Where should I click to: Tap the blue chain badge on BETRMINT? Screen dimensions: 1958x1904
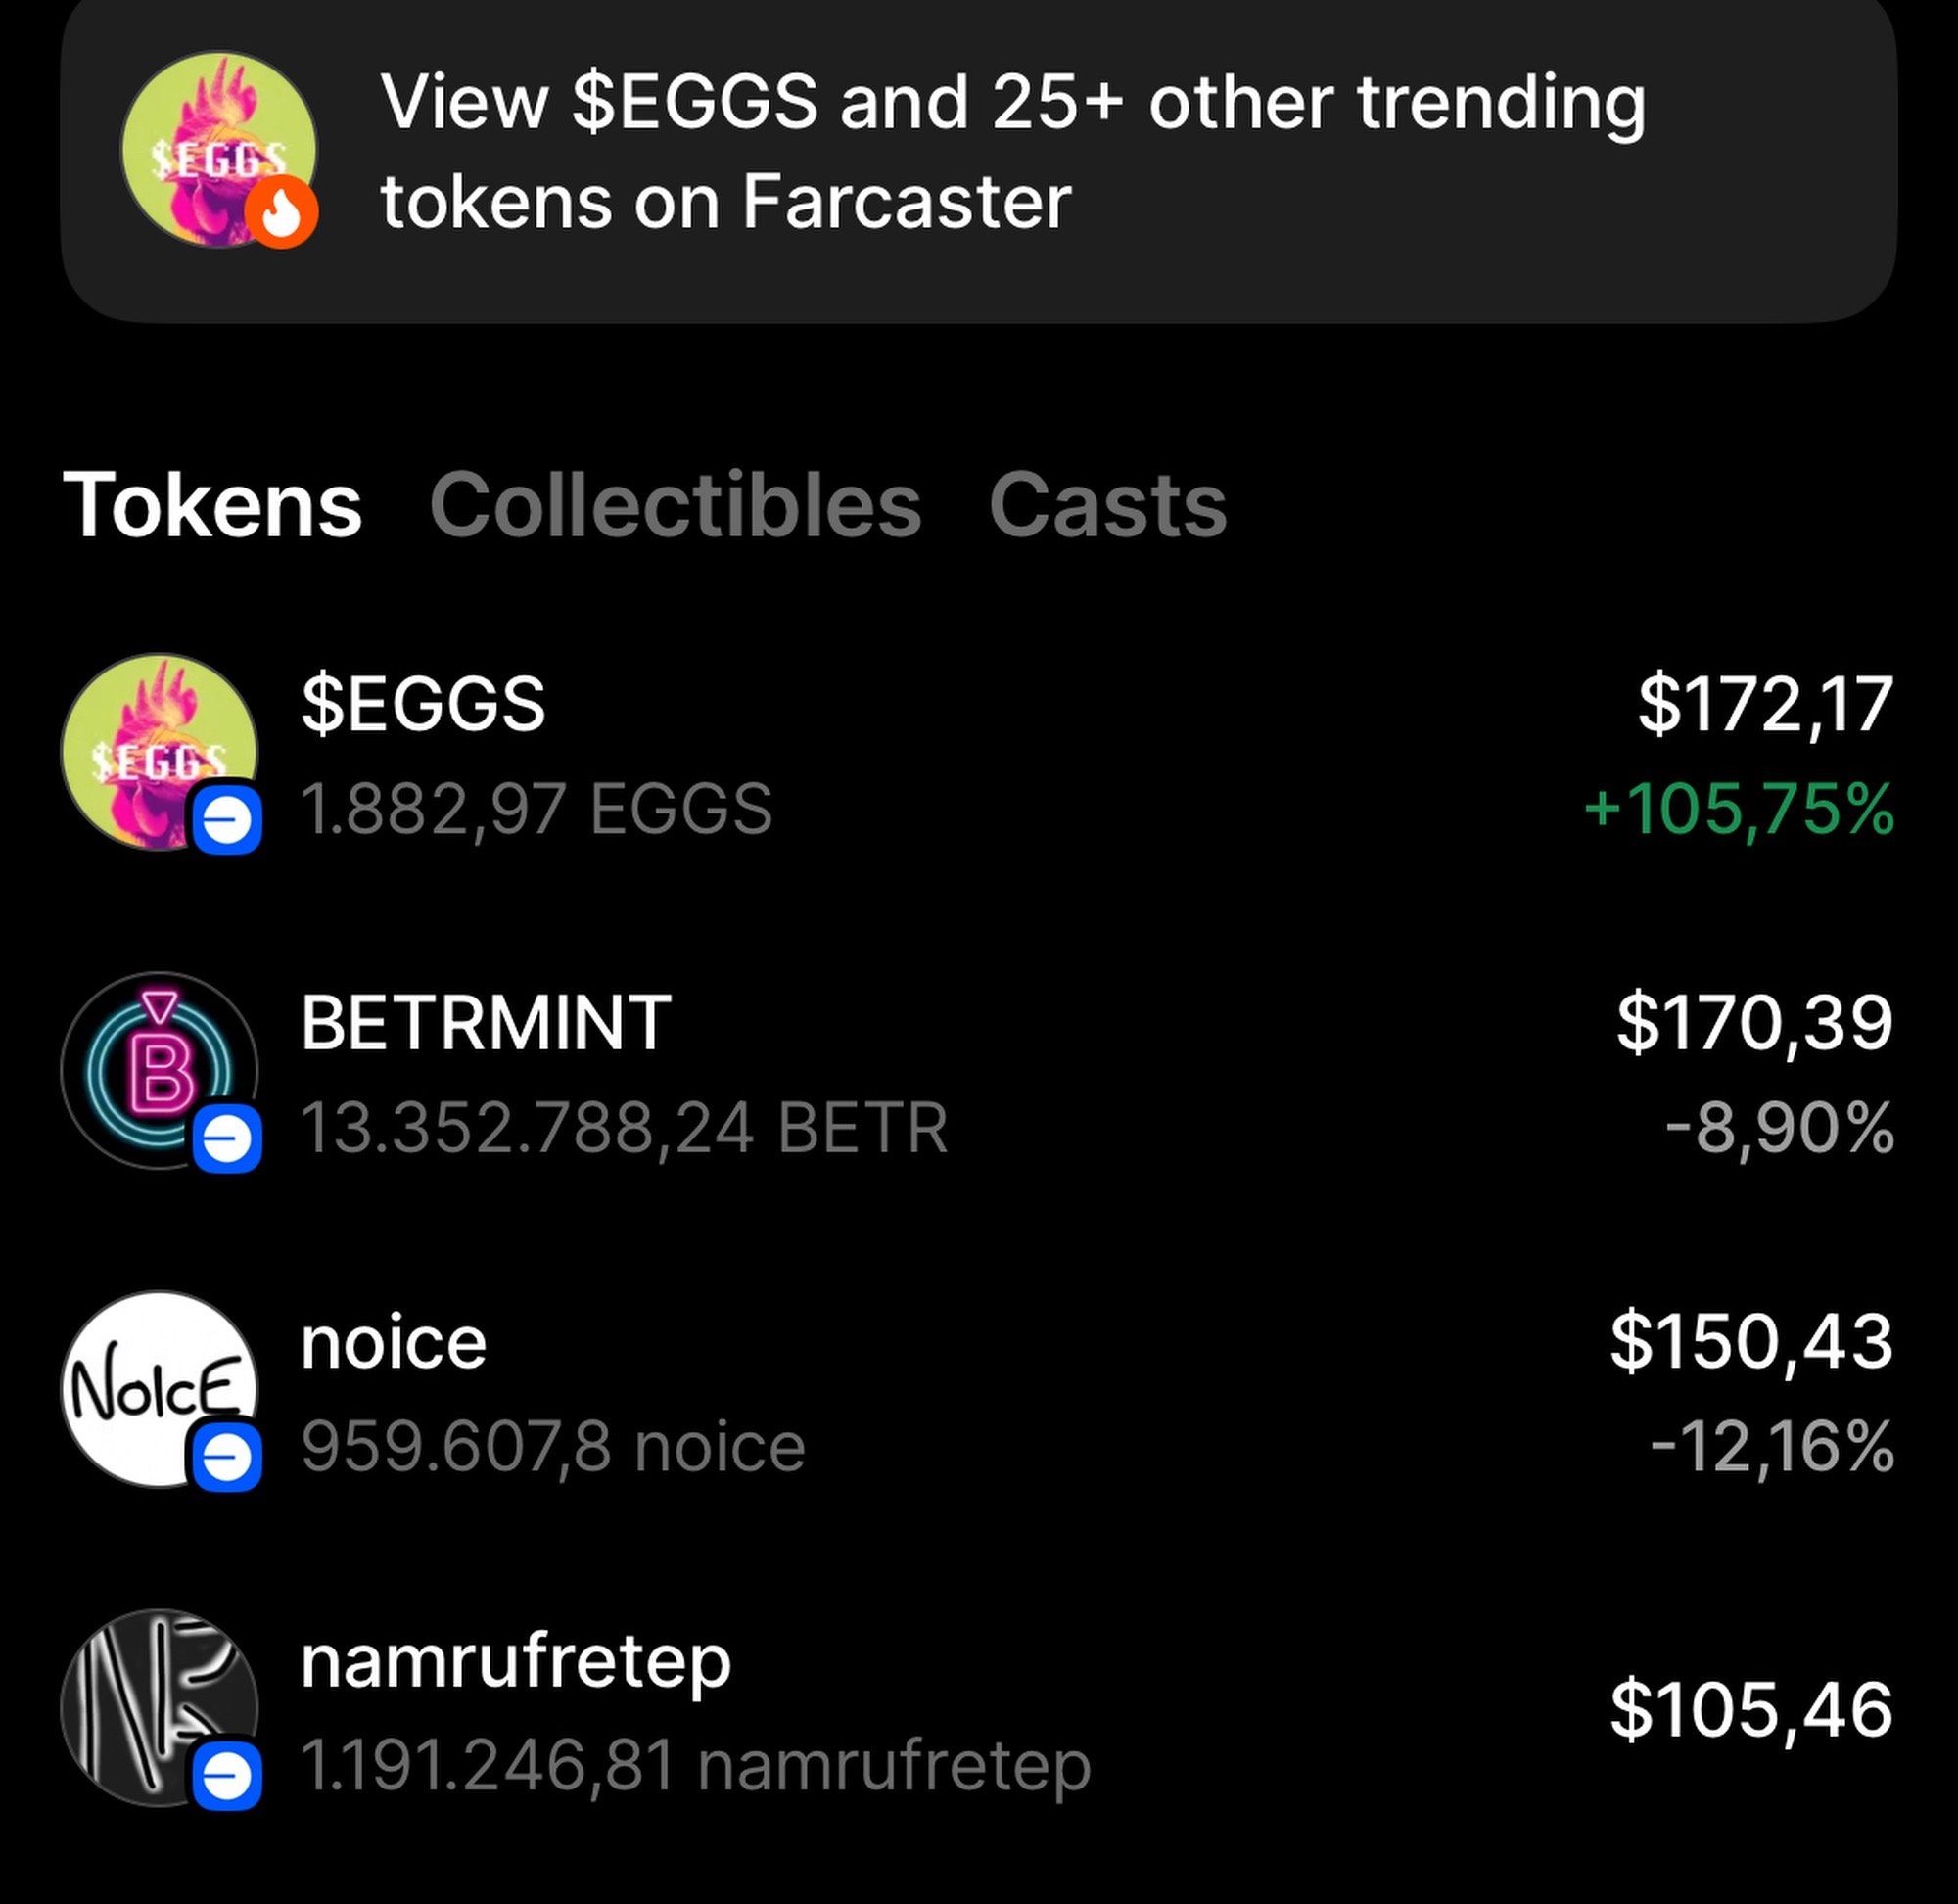tap(228, 1138)
